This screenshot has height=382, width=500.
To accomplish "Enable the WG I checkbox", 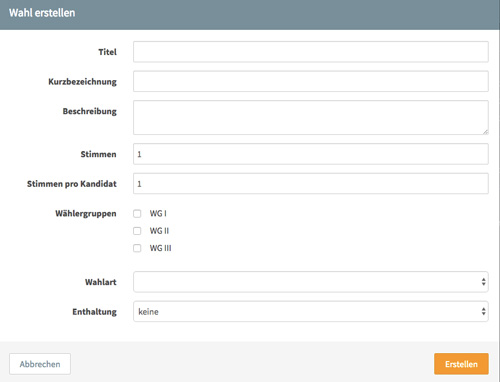I will 137,213.
